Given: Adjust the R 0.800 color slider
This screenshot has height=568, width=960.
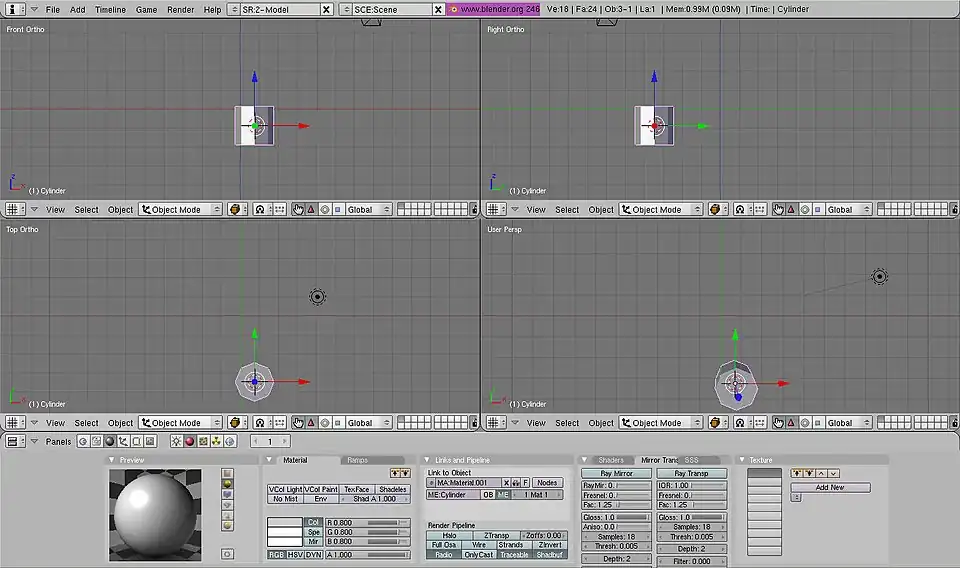Looking at the screenshot, I should point(366,522).
